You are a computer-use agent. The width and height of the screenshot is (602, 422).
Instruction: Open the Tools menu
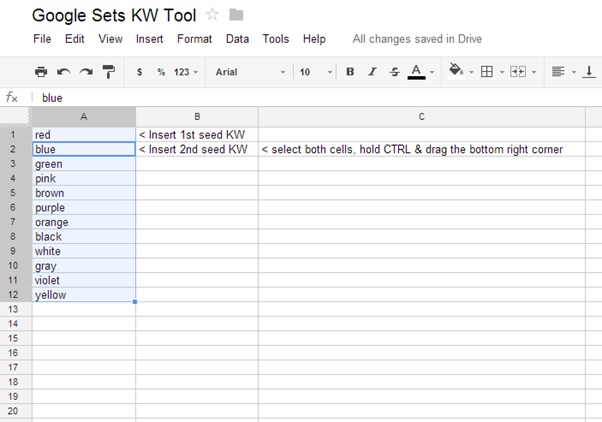point(276,39)
